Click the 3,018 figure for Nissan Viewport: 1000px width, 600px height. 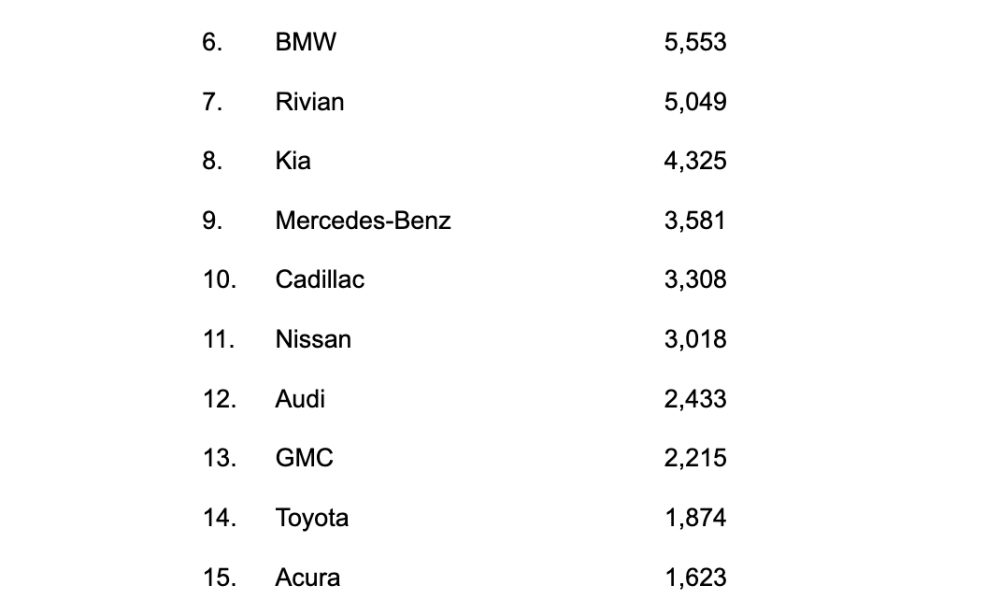pos(695,339)
